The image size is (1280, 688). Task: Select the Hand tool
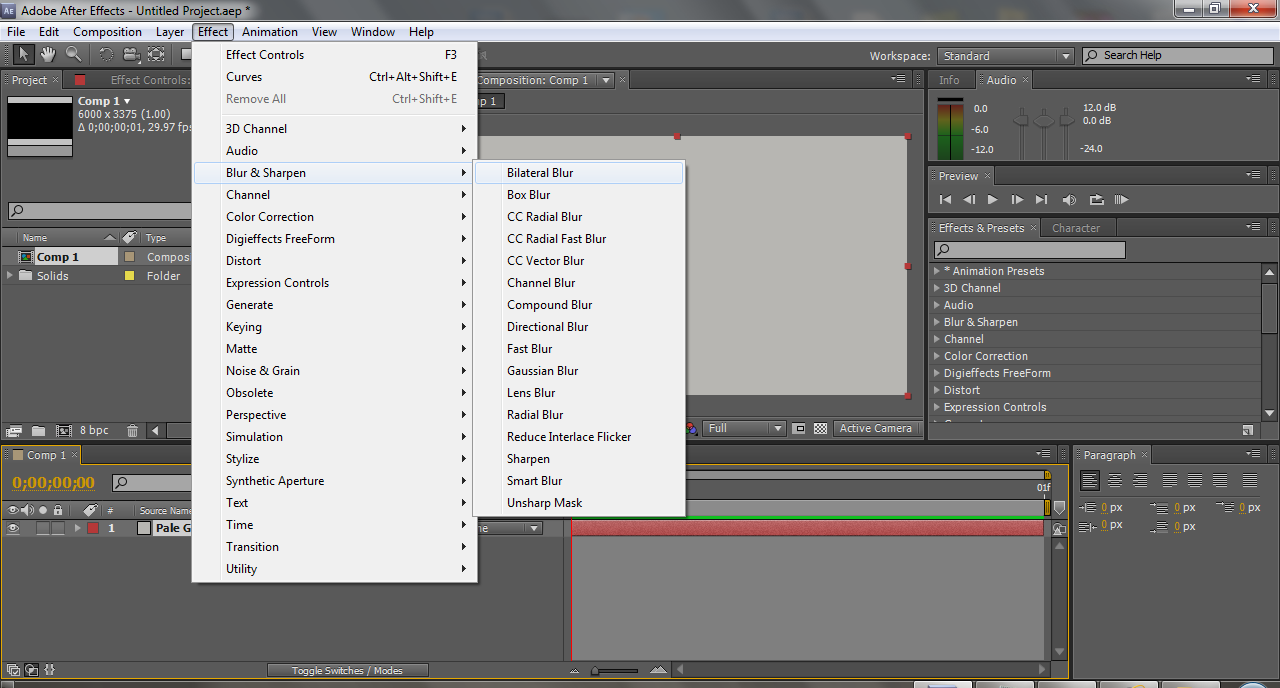pyautogui.click(x=48, y=55)
